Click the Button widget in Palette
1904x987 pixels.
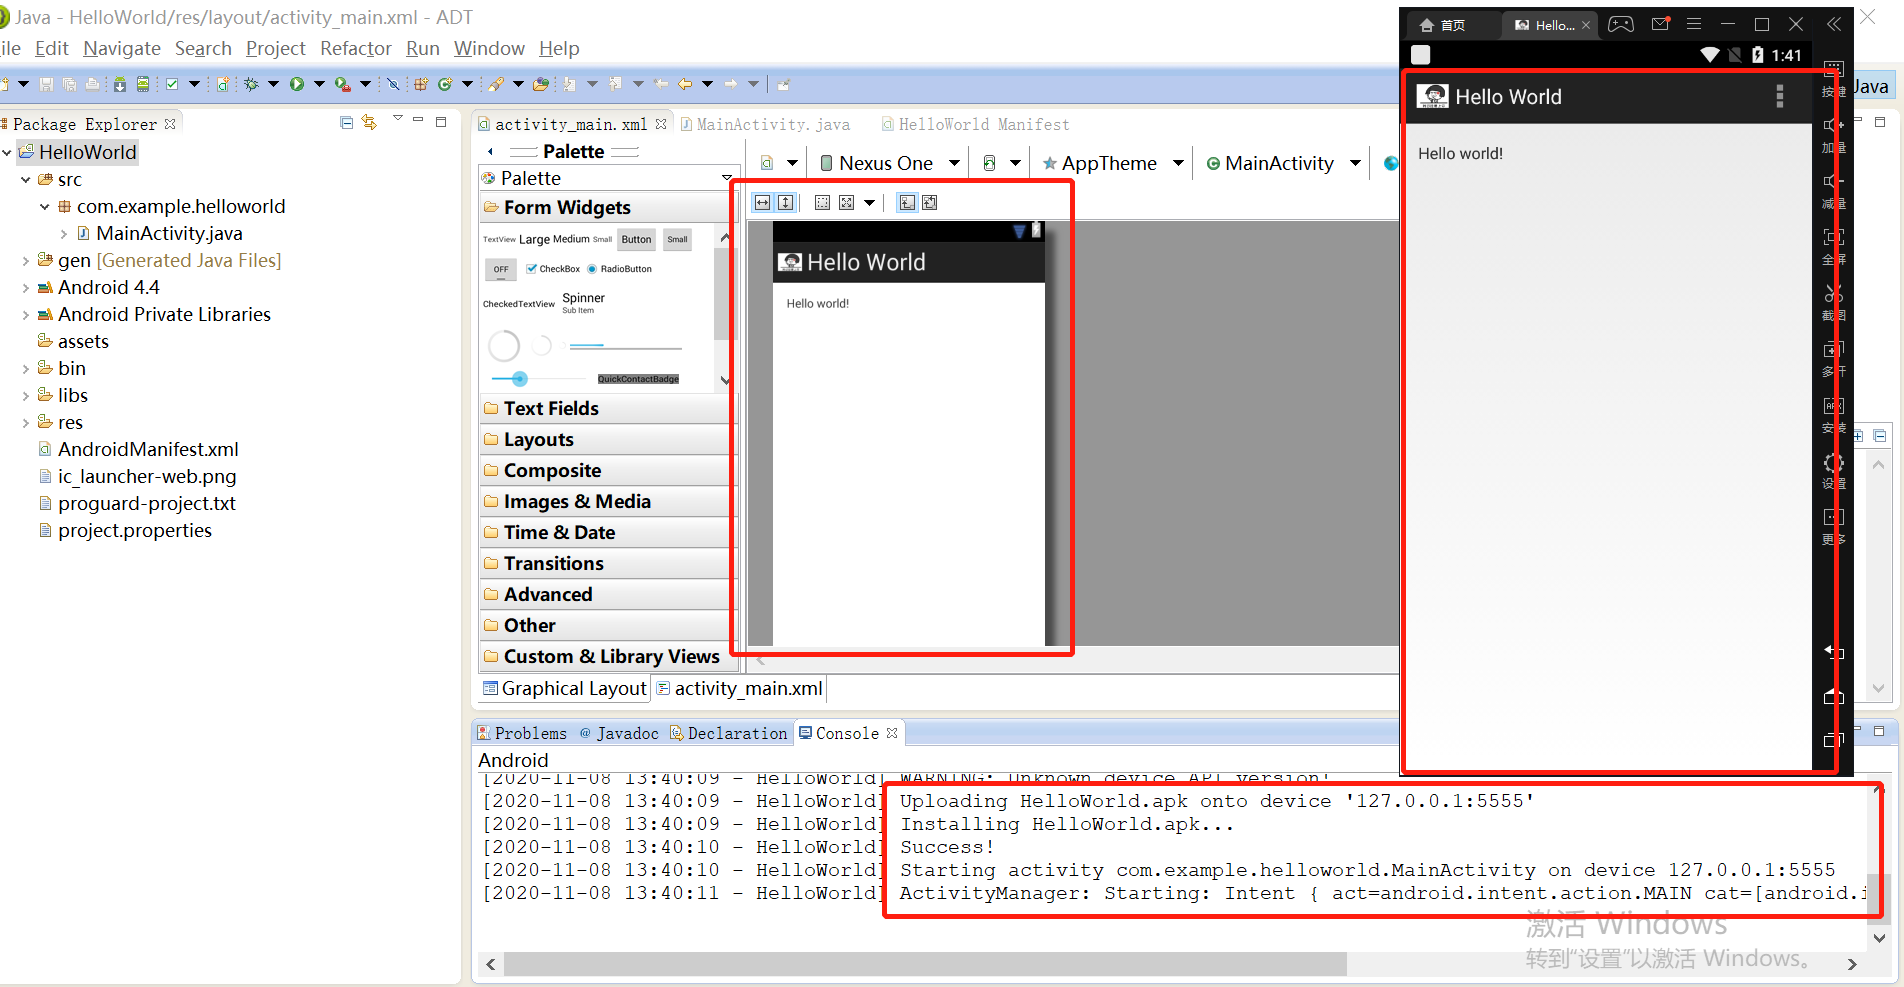point(637,240)
